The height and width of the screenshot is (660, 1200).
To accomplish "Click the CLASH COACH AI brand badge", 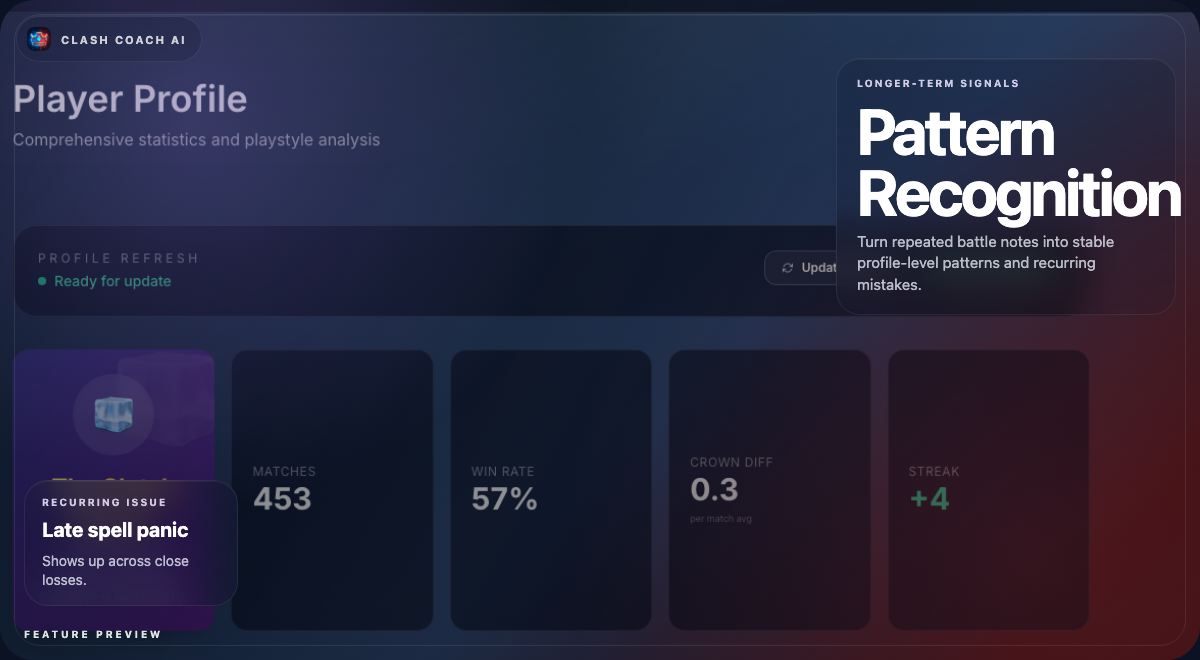I will point(107,39).
